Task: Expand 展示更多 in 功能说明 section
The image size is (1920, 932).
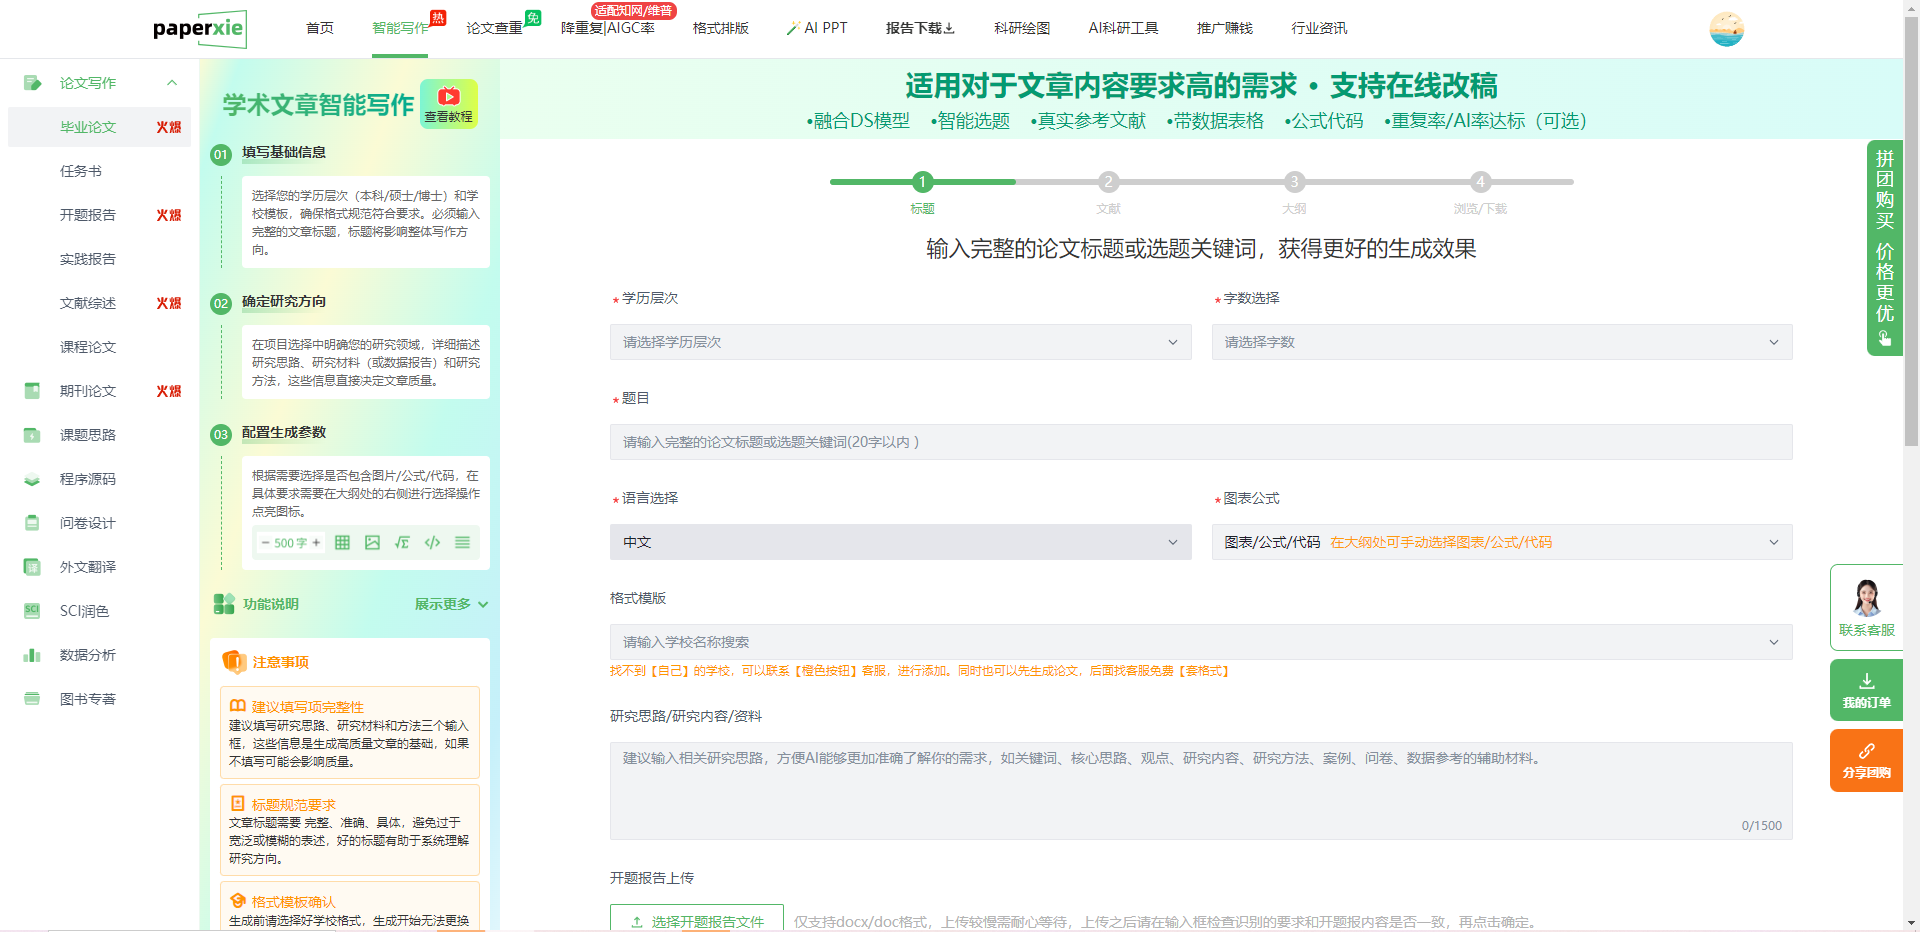Action: pos(451,604)
